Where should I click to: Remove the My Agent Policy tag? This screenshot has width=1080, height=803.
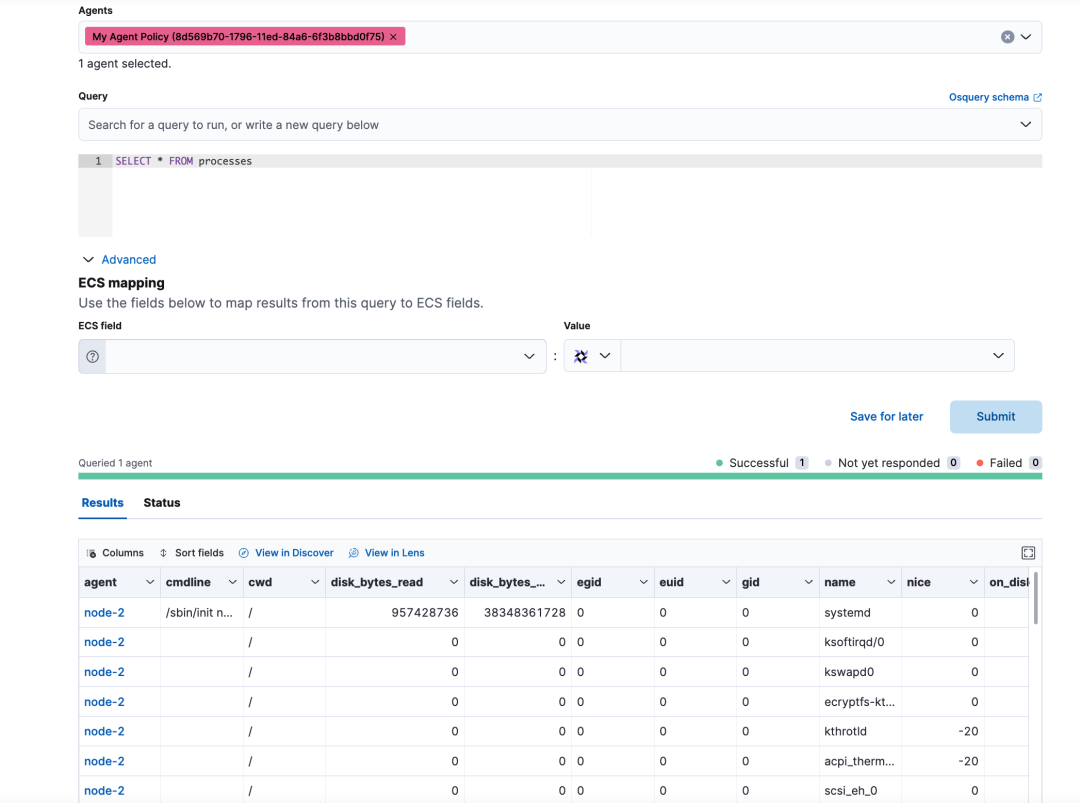click(x=393, y=37)
